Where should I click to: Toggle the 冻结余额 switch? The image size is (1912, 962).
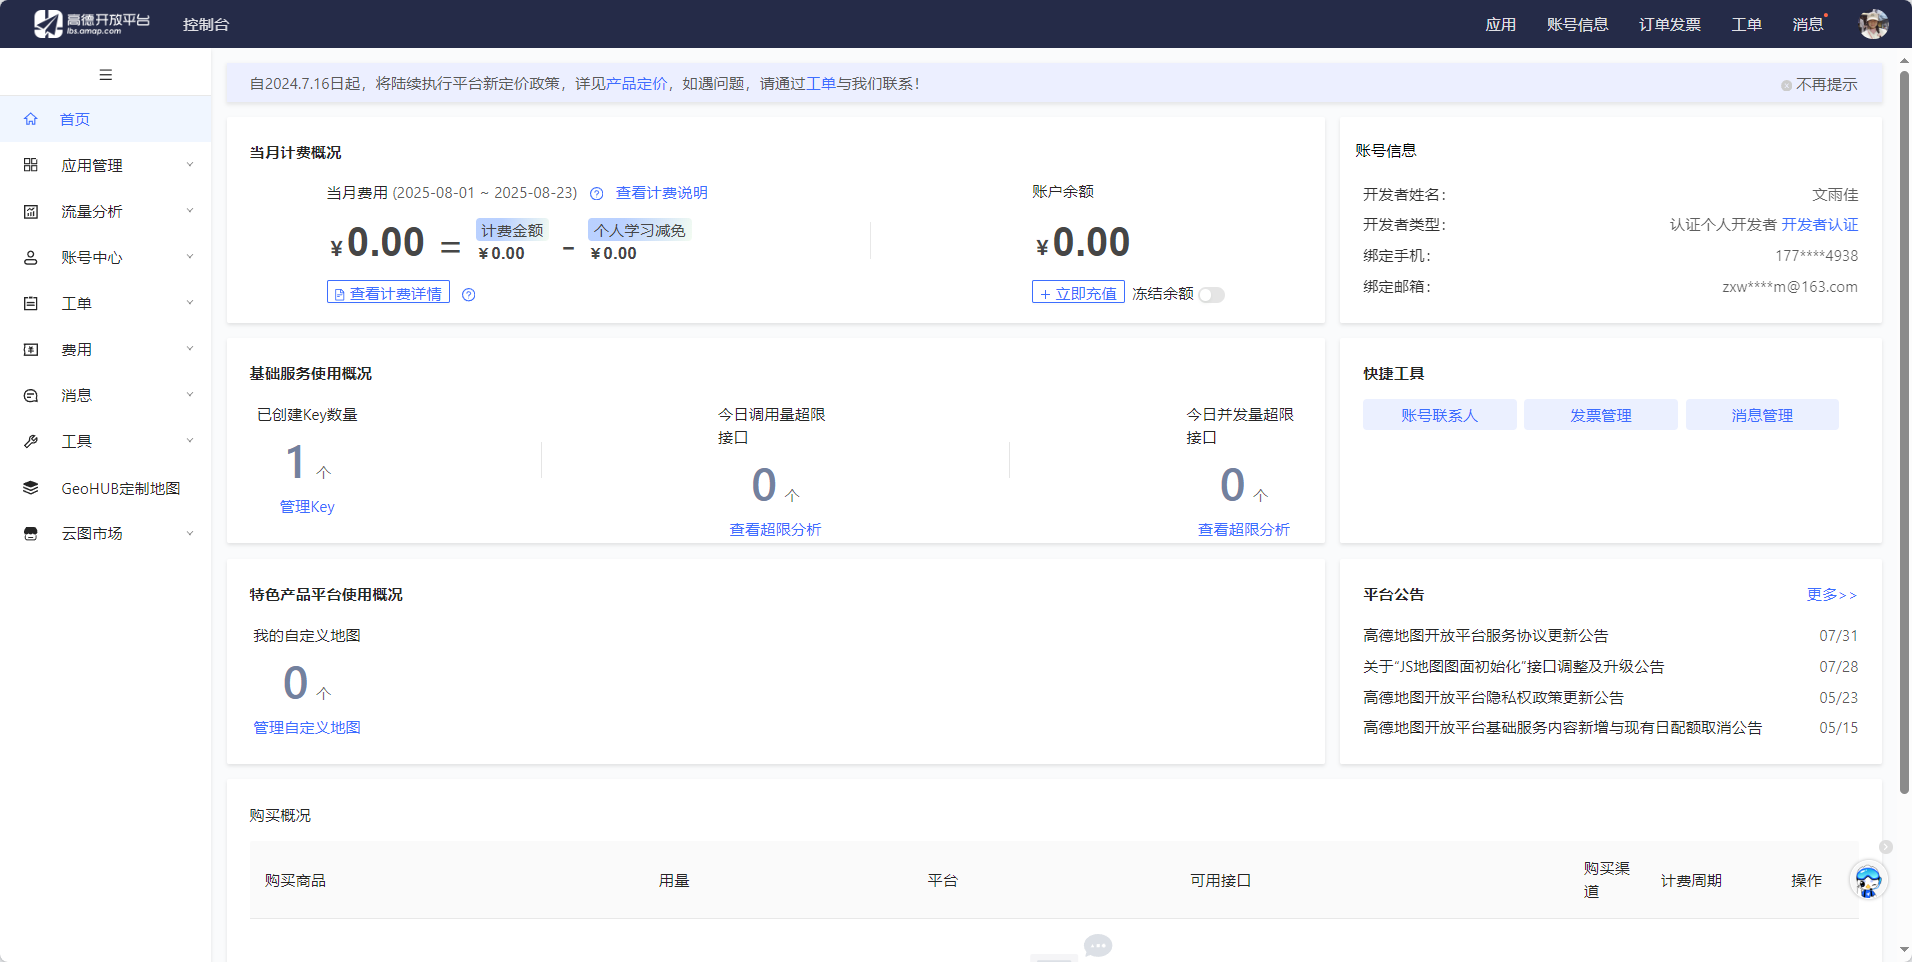click(x=1211, y=295)
